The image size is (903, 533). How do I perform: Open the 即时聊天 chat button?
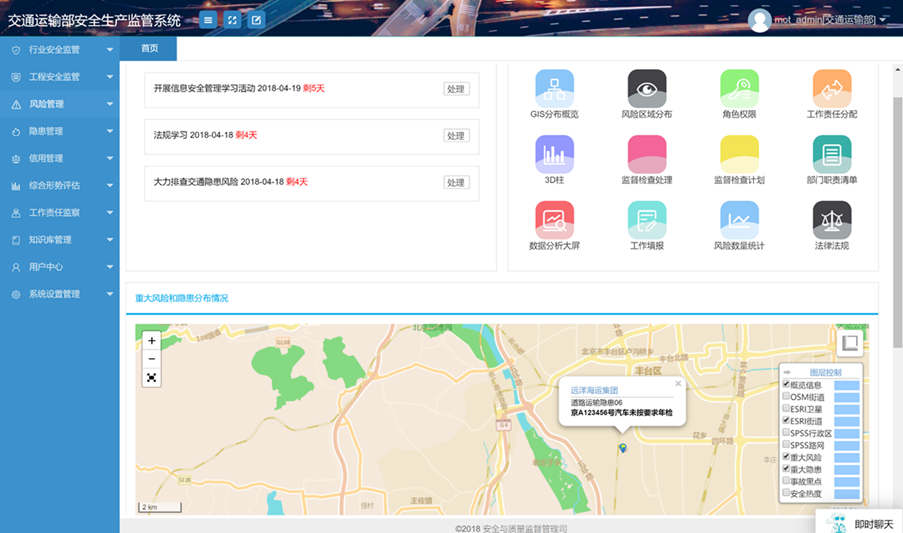[859, 524]
